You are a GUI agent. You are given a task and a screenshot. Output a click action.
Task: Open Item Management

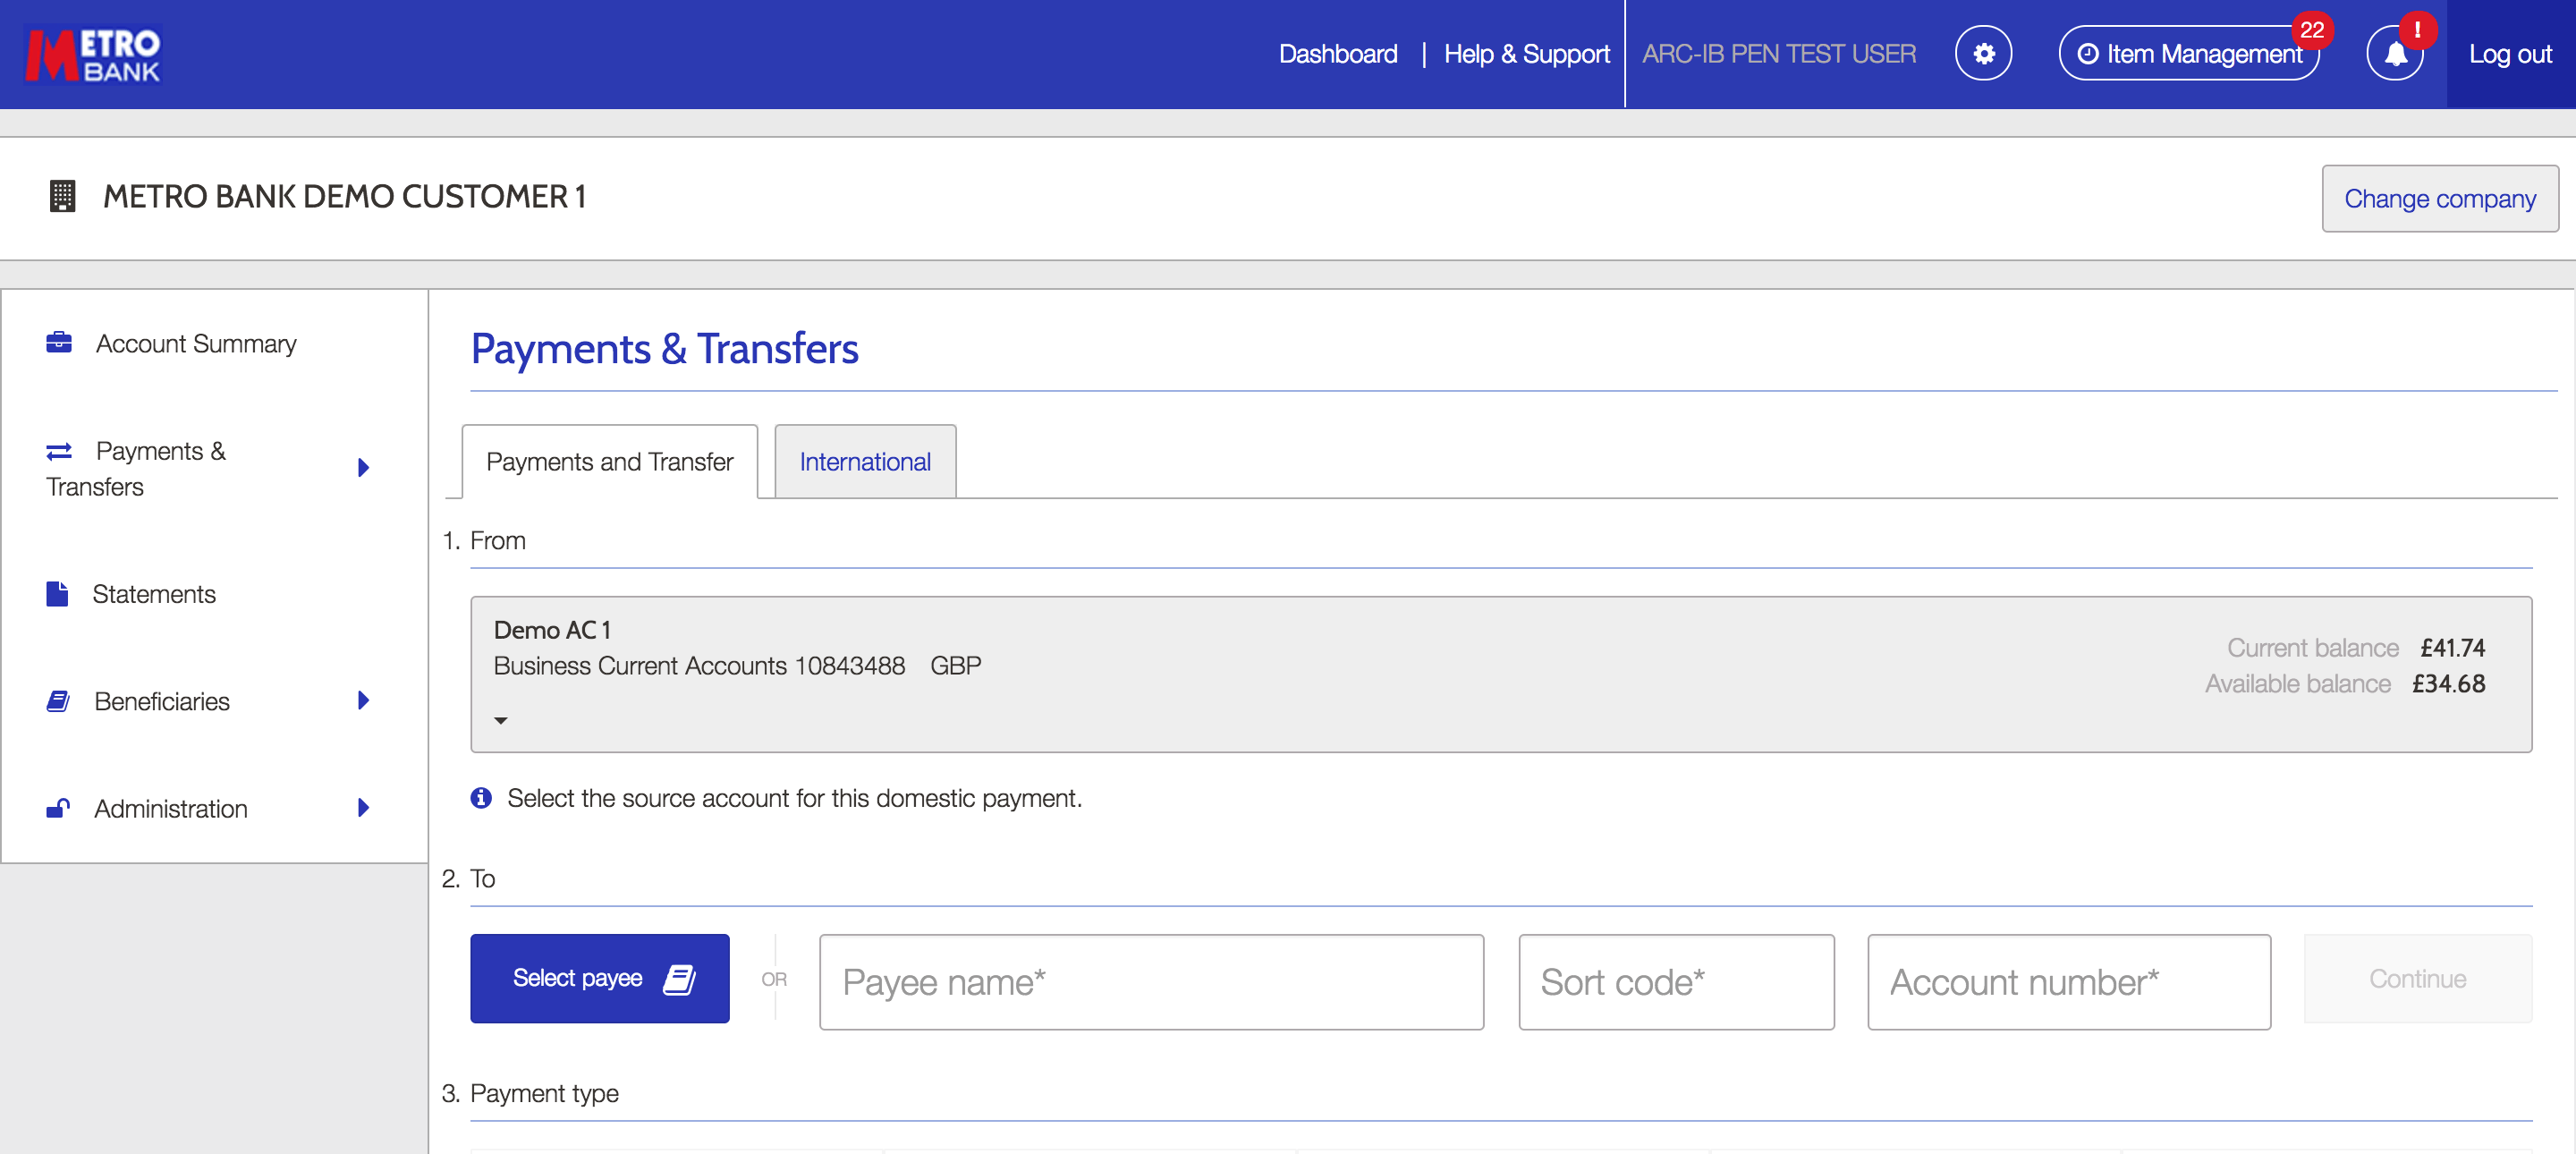(x=2189, y=54)
